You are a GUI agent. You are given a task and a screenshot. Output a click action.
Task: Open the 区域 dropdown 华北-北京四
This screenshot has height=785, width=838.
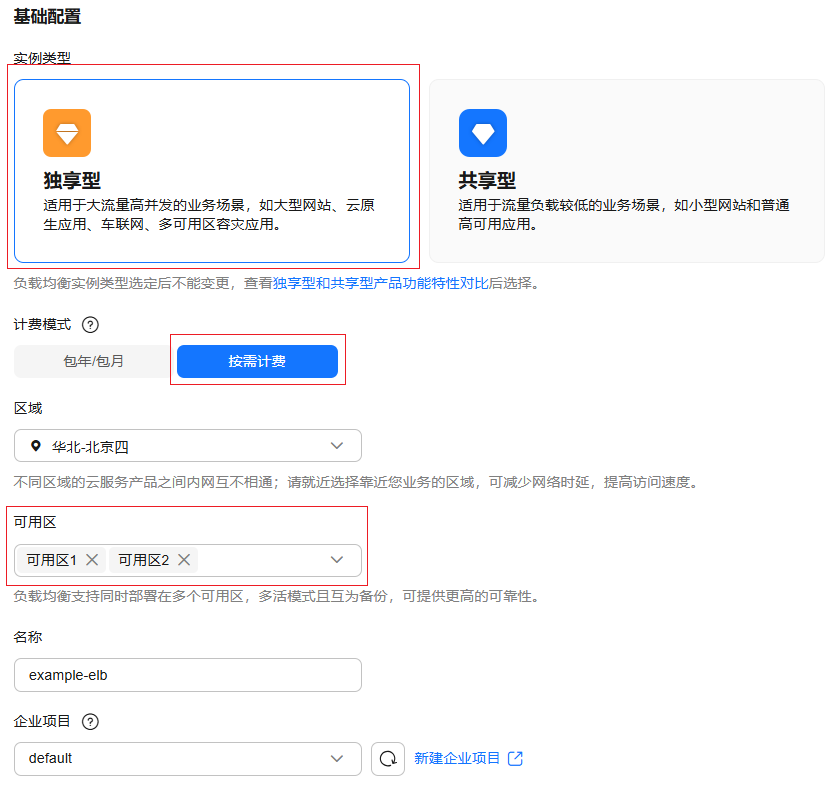(x=188, y=446)
